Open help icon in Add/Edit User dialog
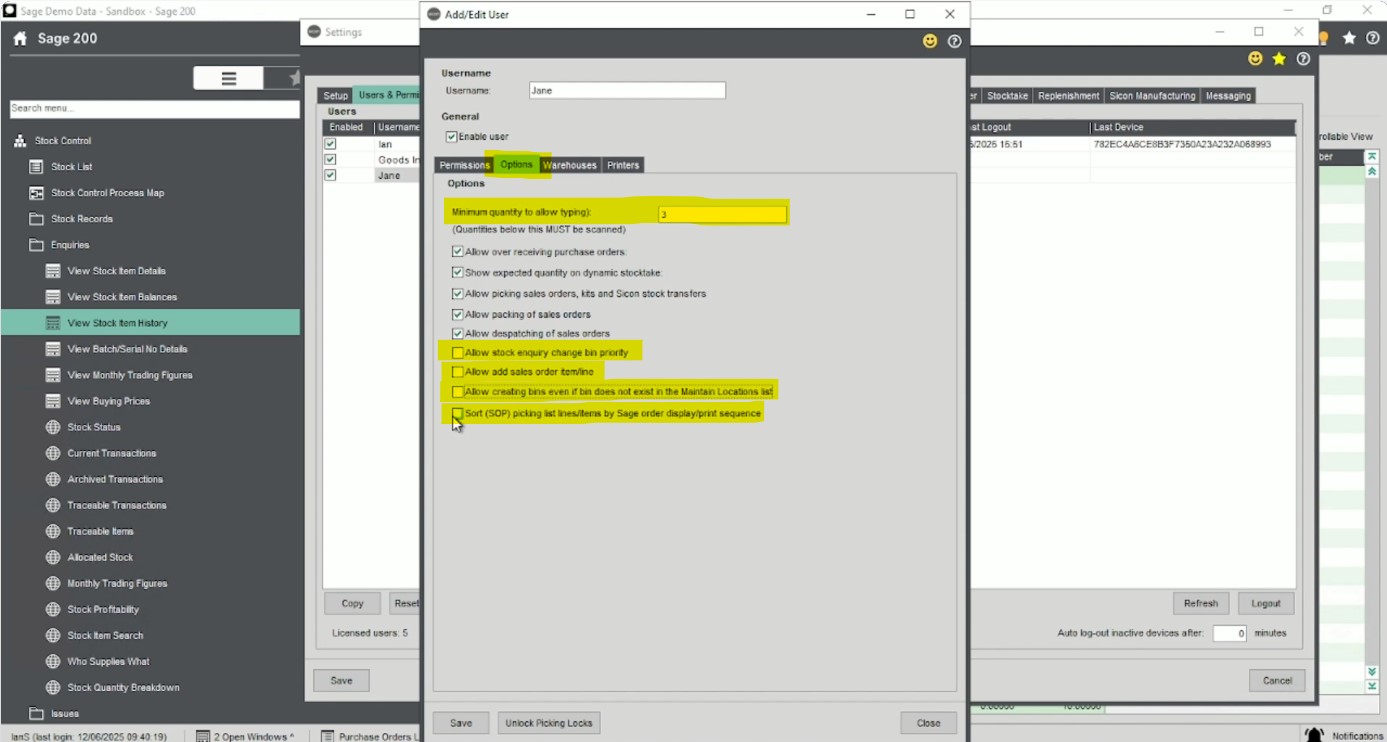Image resolution: width=1387 pixels, height=742 pixels. tap(954, 41)
